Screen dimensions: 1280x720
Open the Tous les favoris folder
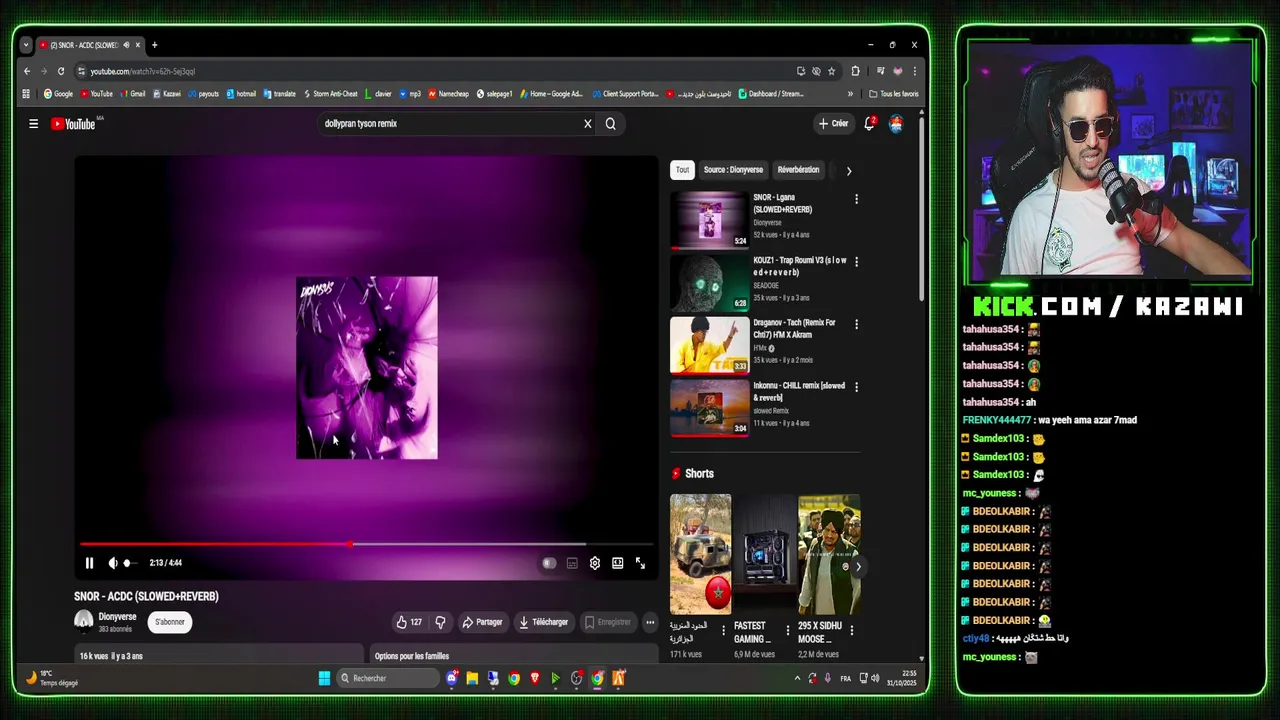pos(894,94)
